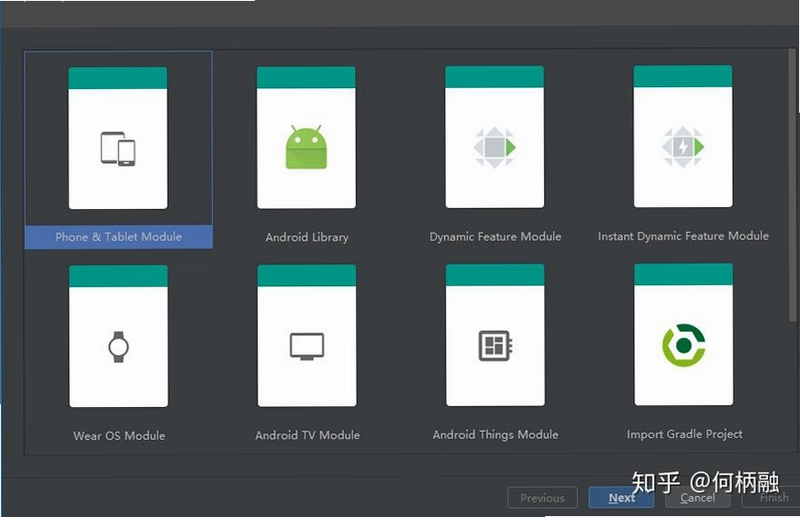Select the Android TV screen icon
800x517 pixels.
pos(307,347)
